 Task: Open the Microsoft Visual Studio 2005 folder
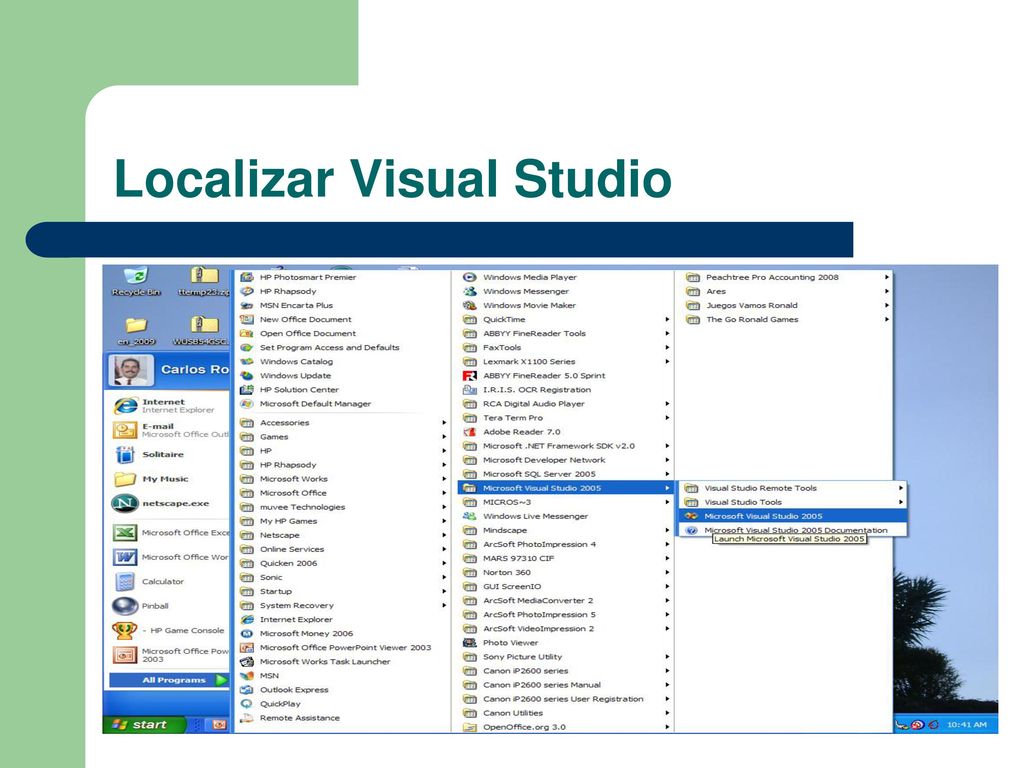566,488
